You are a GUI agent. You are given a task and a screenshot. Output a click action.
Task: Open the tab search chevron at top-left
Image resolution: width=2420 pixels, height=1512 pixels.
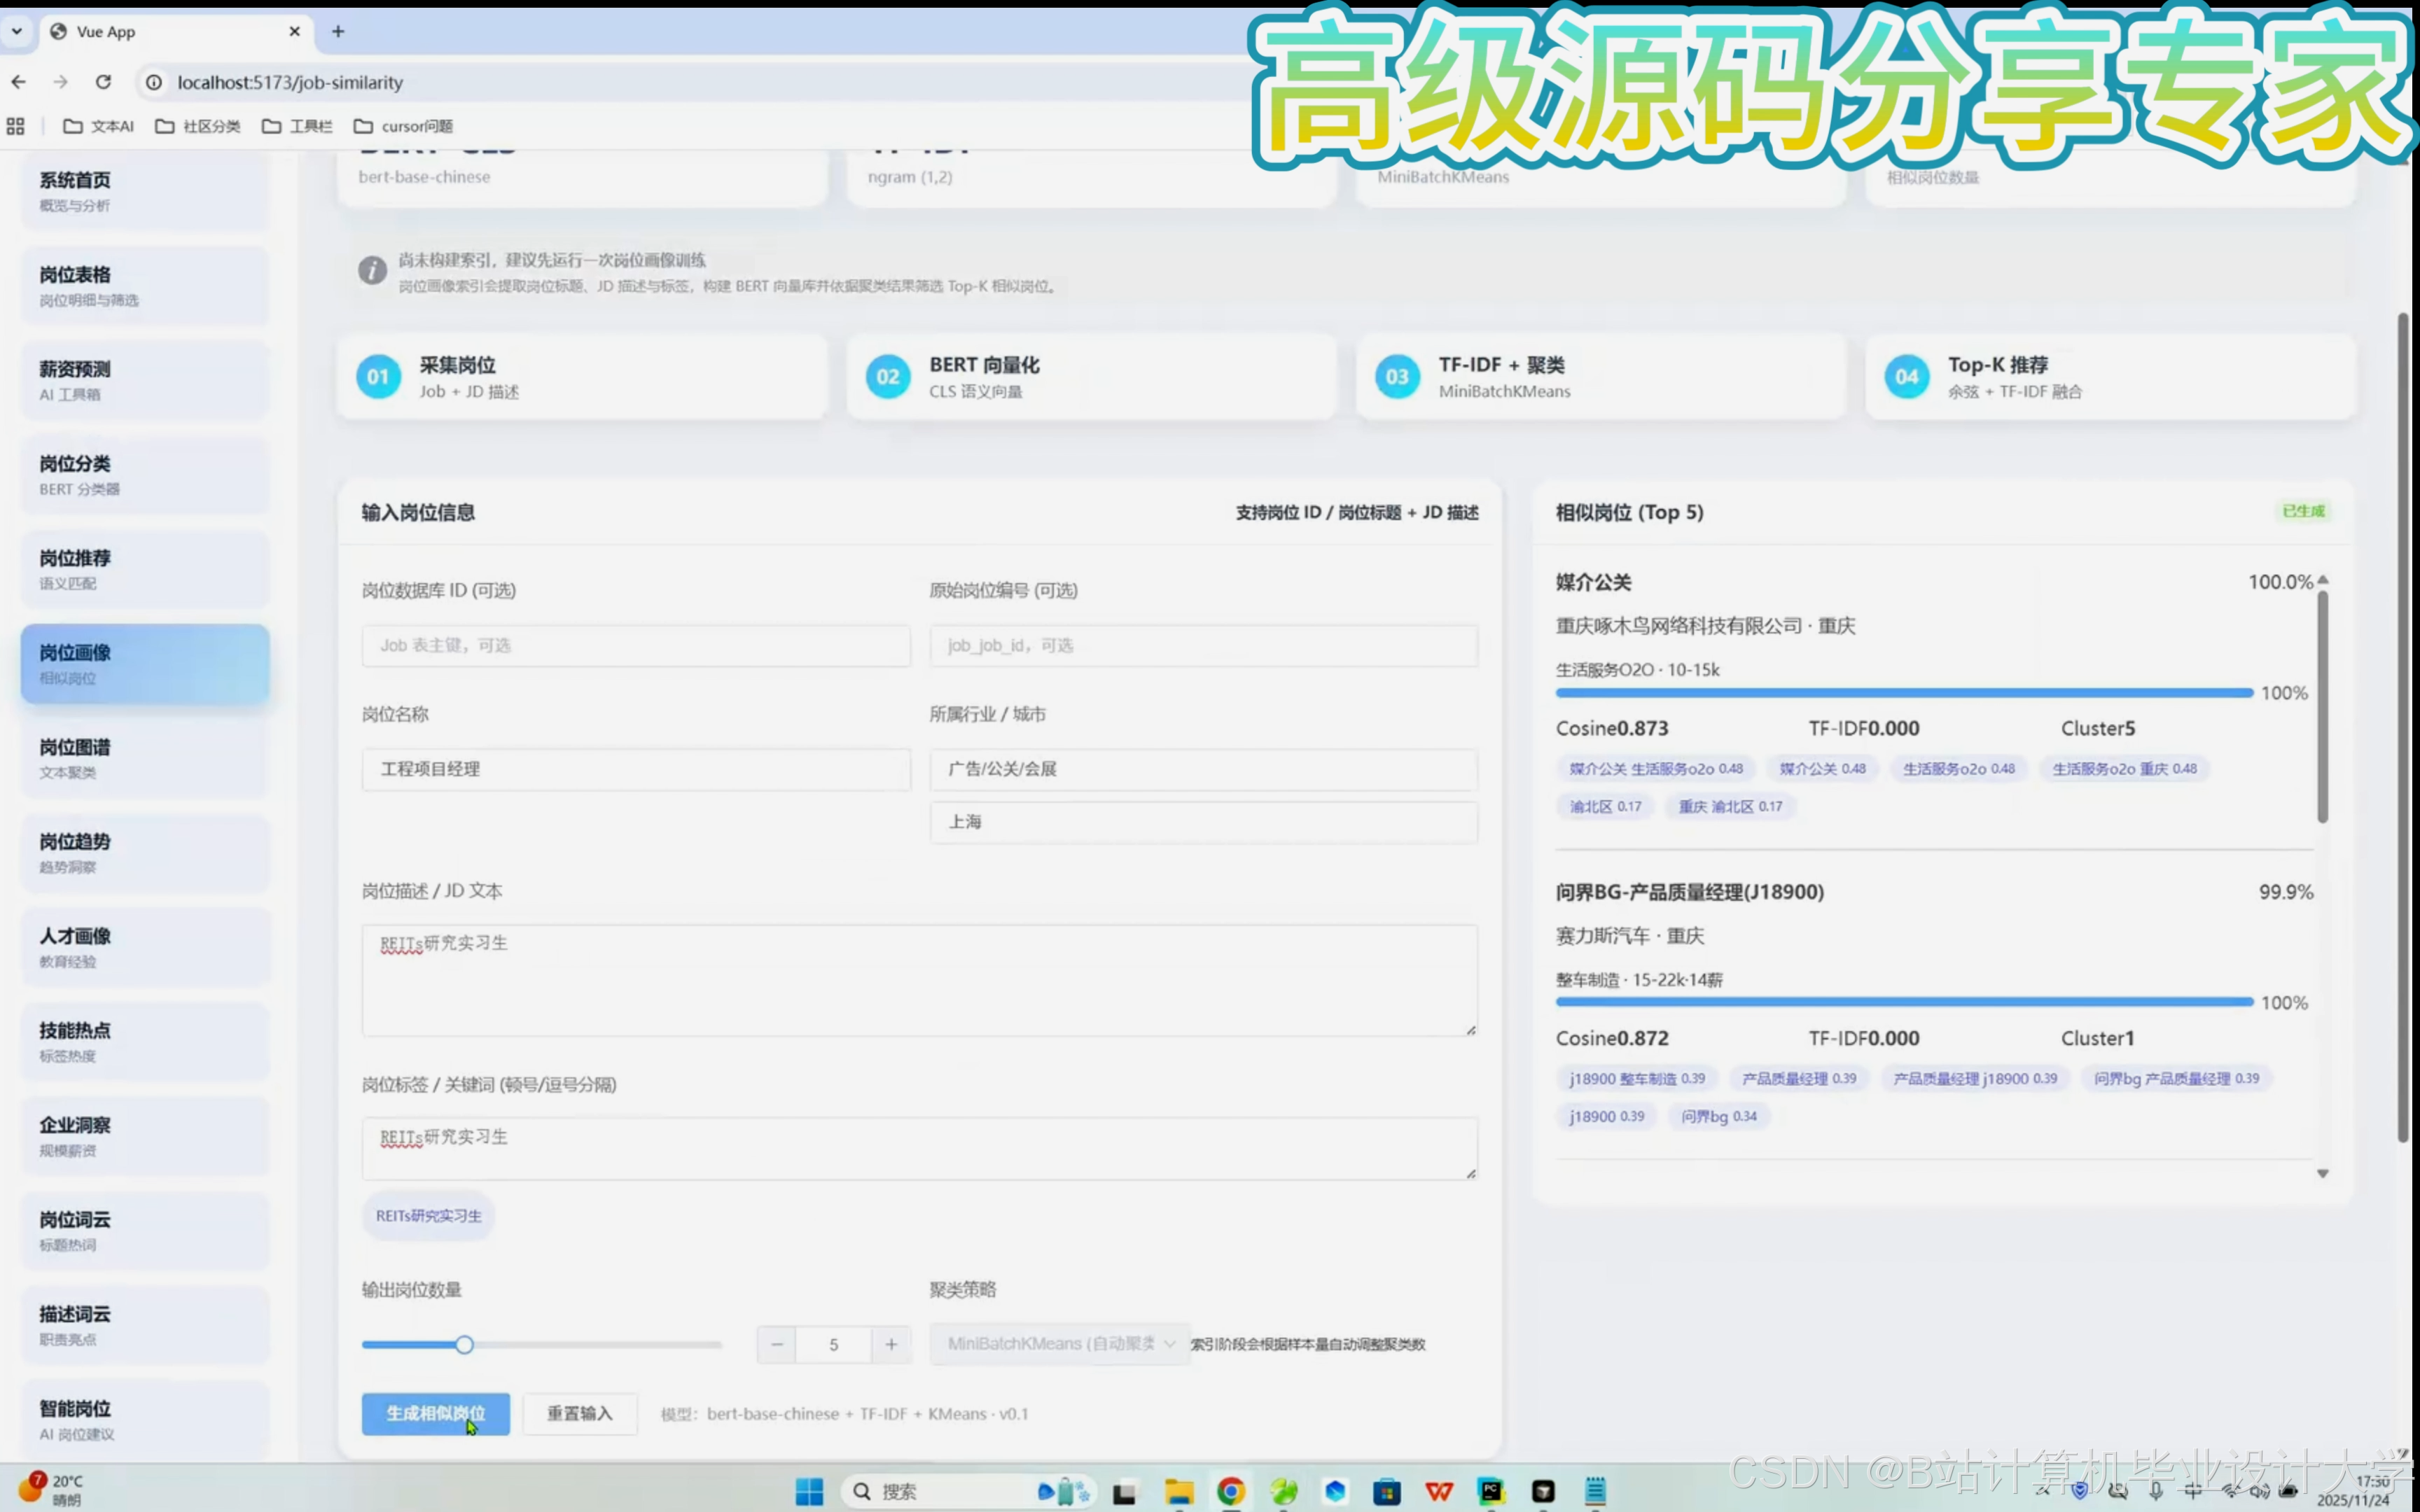pyautogui.click(x=17, y=32)
